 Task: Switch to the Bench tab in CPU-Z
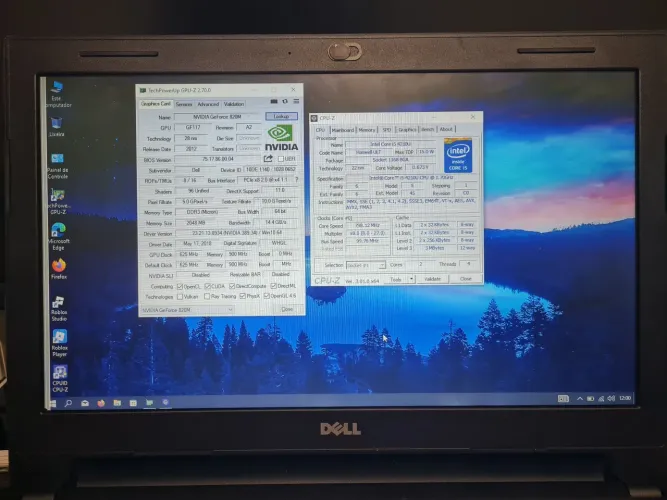tap(428, 129)
